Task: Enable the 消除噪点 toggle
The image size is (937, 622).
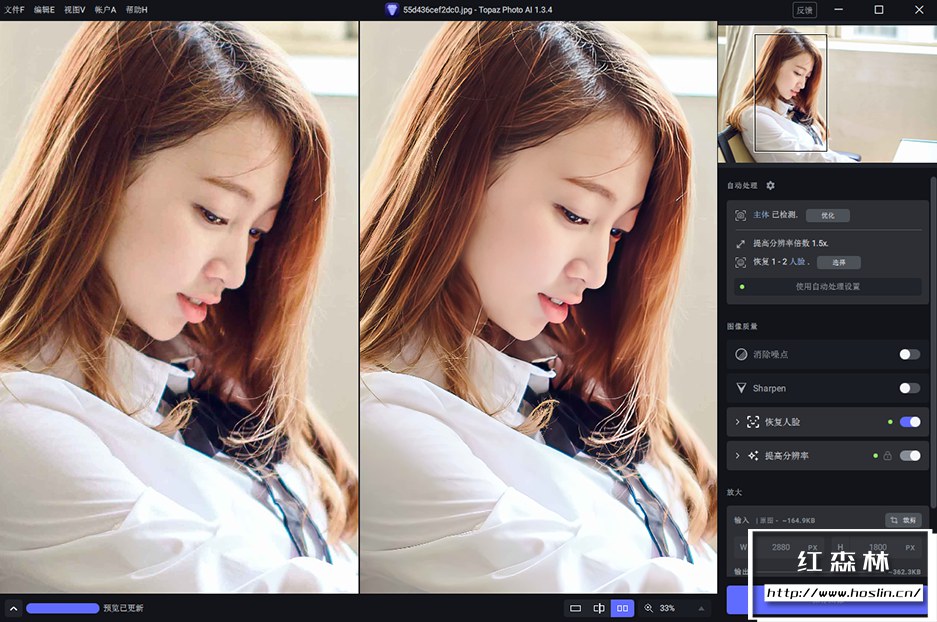Action: coord(910,354)
